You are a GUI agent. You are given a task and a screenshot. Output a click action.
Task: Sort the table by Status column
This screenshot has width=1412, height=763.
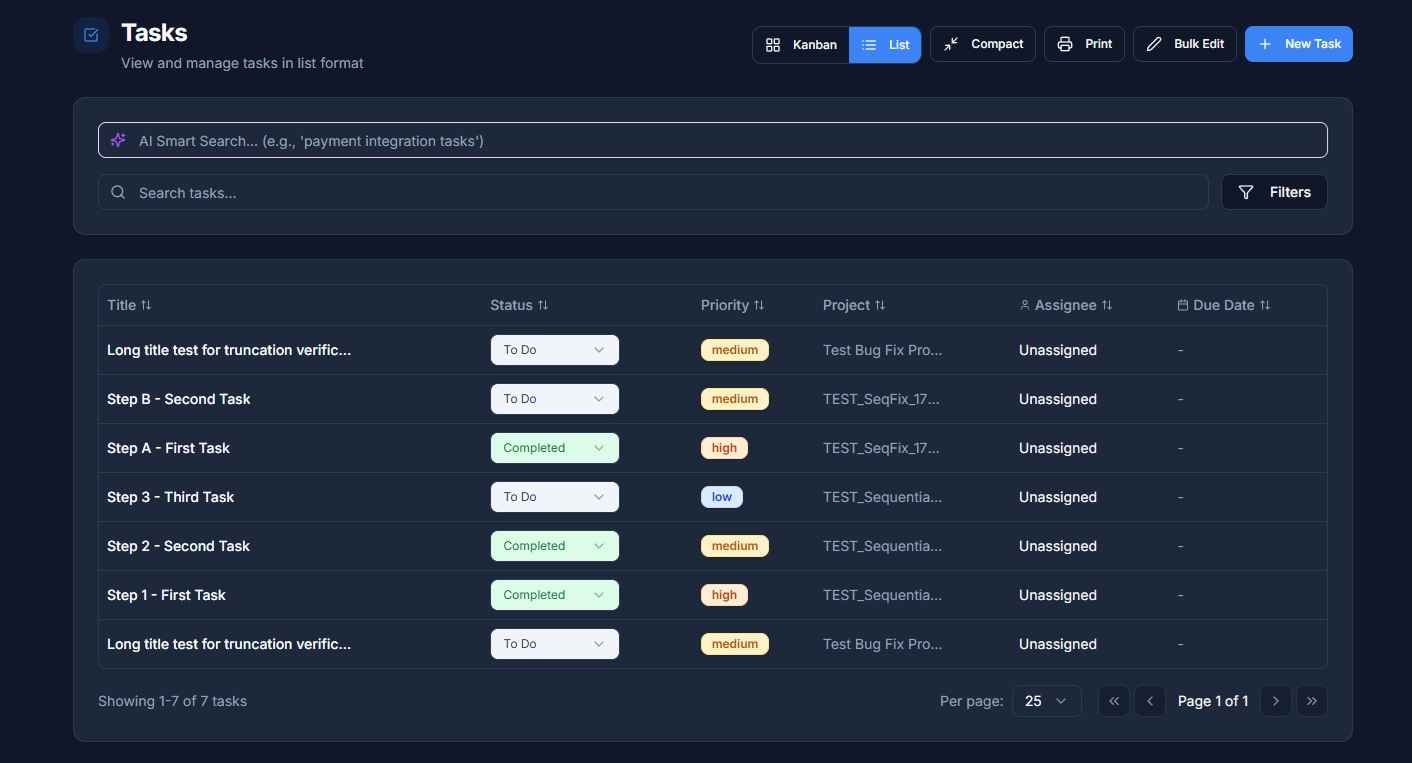point(519,305)
